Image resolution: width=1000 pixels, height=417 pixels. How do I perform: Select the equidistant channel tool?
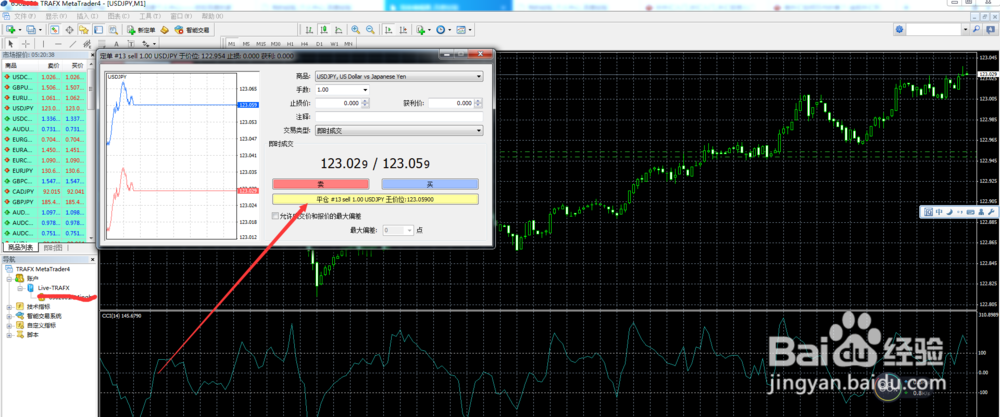pyautogui.click(x=87, y=44)
